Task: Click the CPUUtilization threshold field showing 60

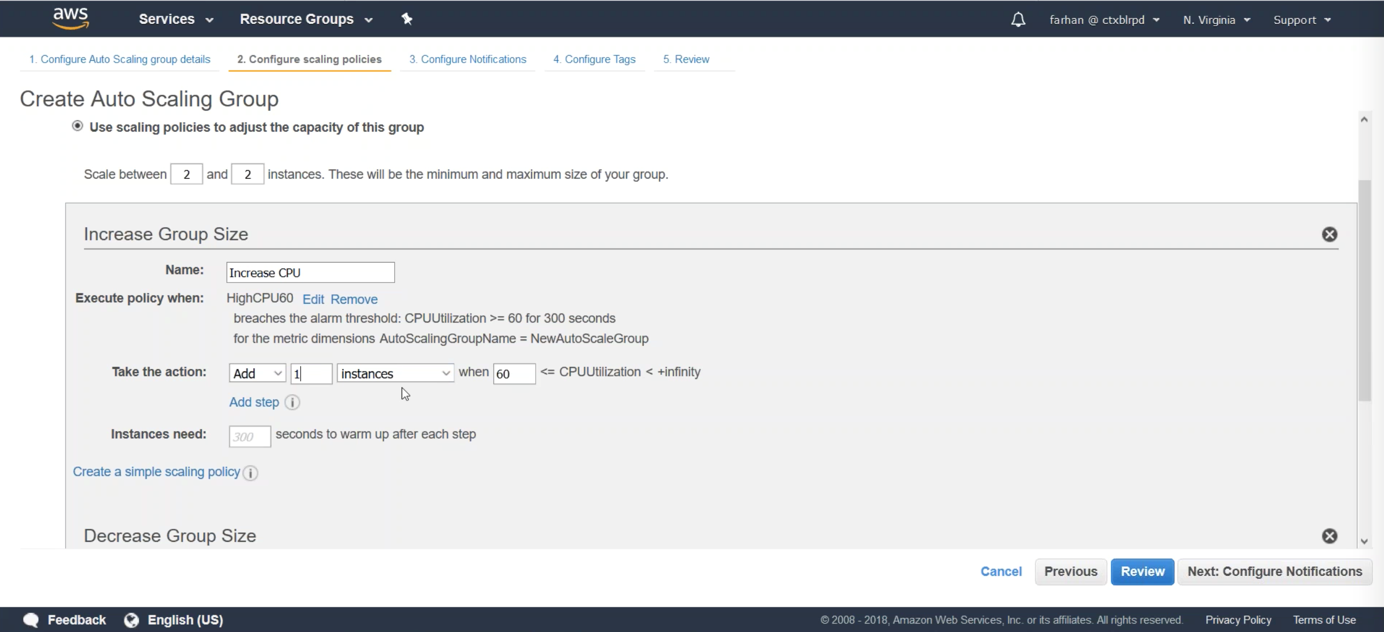Action: 514,373
